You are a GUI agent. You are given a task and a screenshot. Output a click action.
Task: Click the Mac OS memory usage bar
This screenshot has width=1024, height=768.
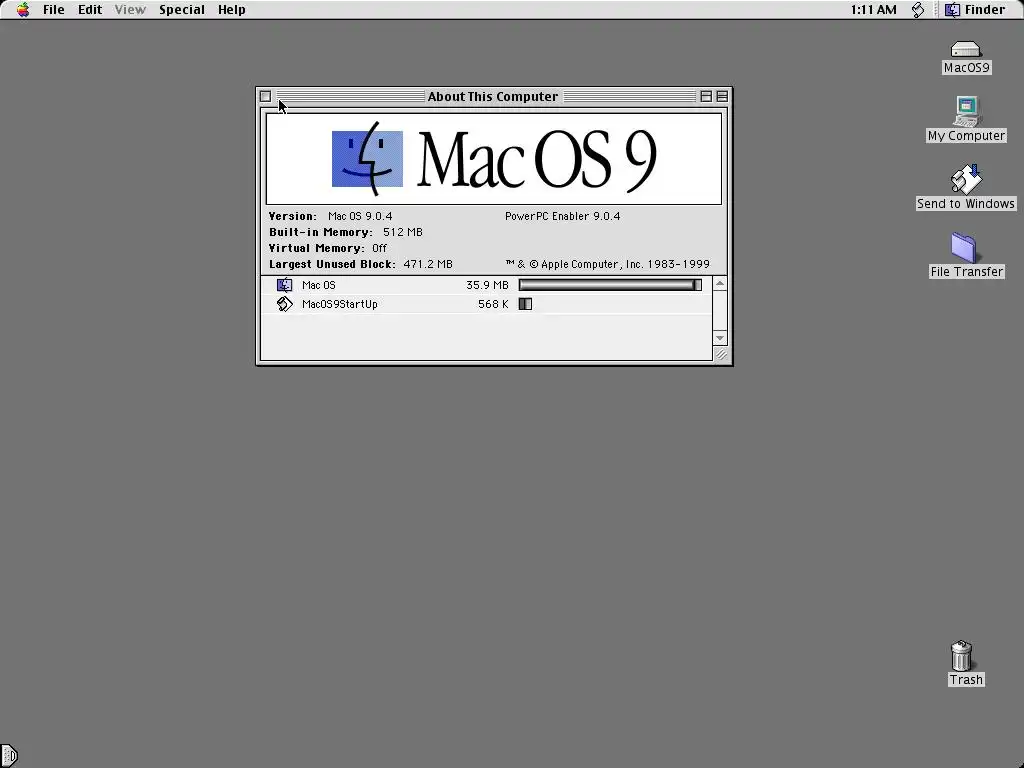click(610, 285)
